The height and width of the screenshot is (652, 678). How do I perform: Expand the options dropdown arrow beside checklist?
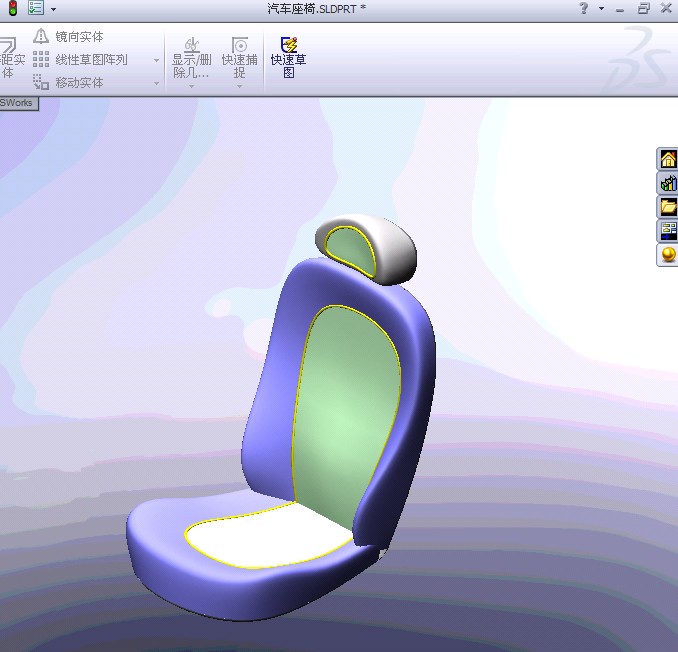[x=53, y=9]
